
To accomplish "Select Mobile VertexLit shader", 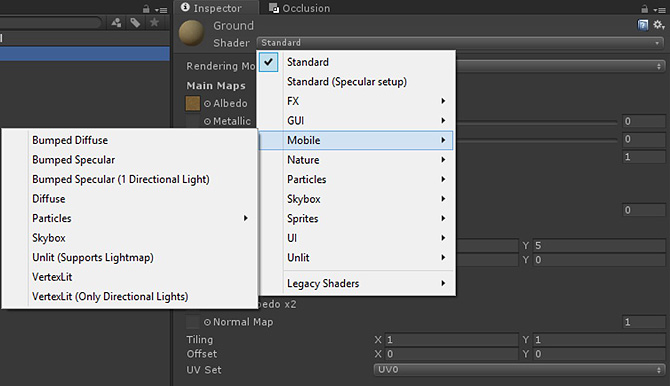I will point(130,277).
